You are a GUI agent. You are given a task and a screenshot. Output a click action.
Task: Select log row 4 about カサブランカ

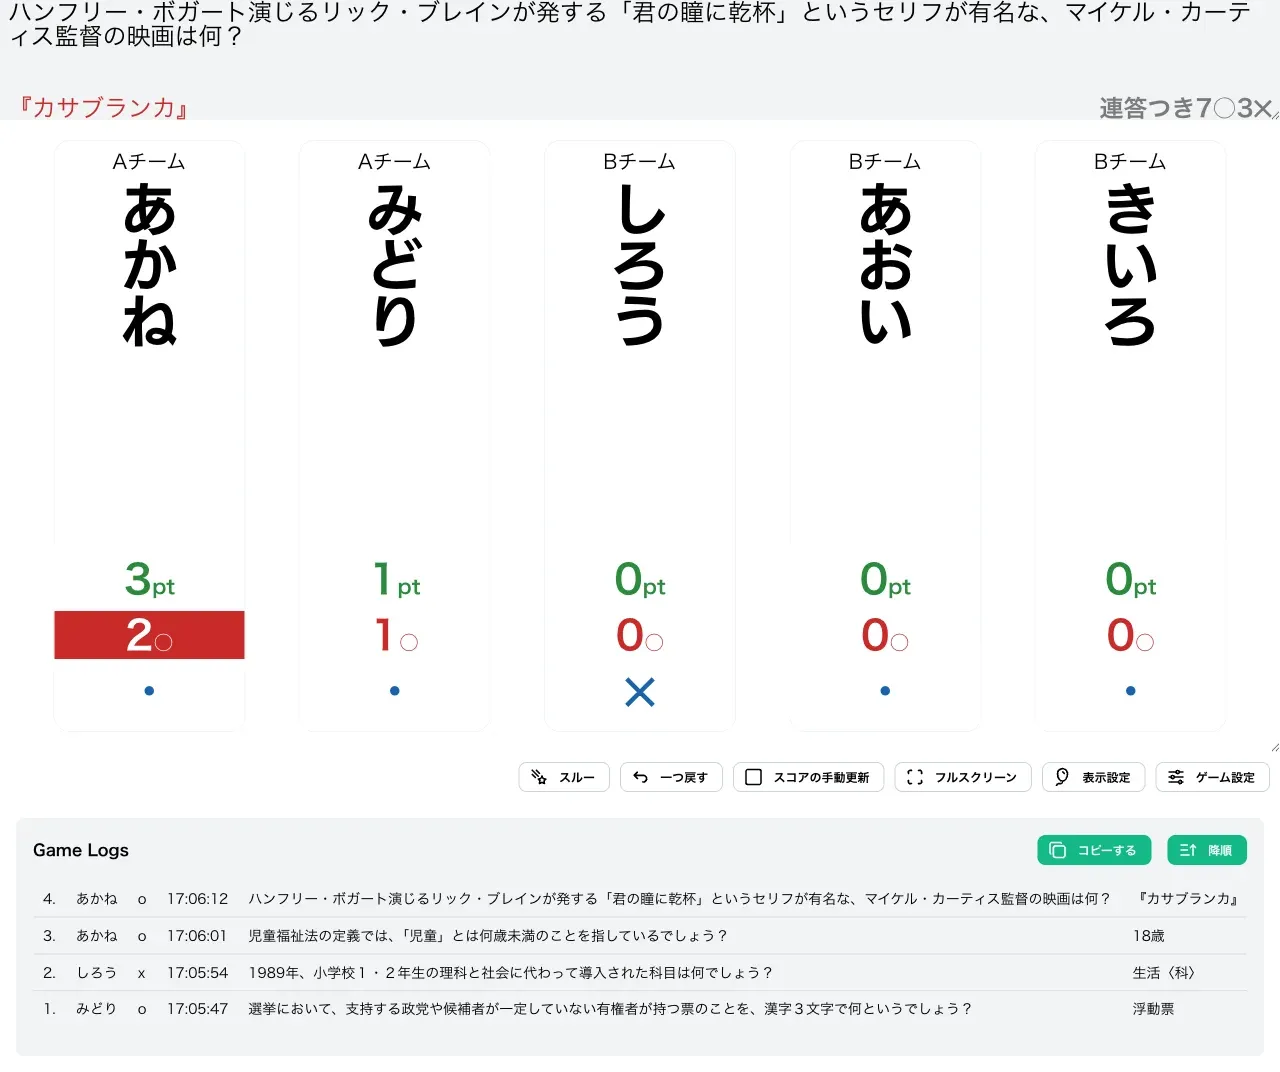click(640, 899)
